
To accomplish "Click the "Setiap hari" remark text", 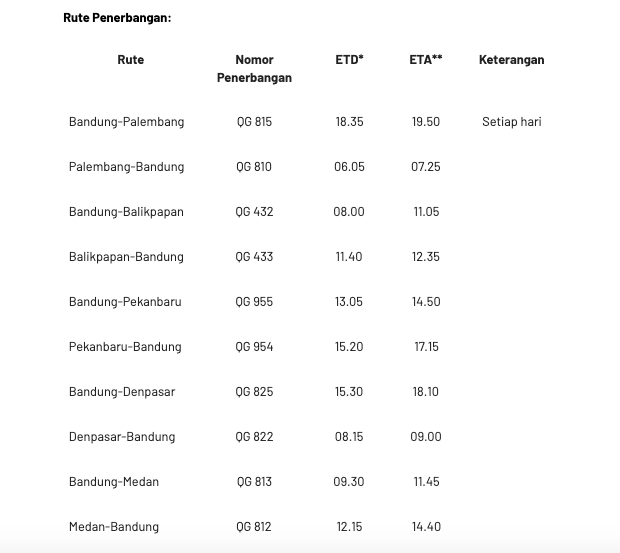I will (x=511, y=122).
